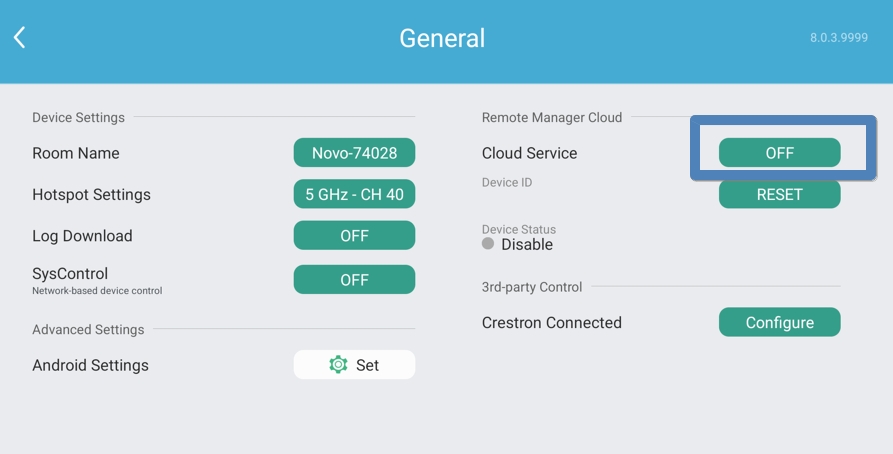The image size is (893, 454).
Task: Open the 5 GHz - CH 40 hotspot selector
Action: coord(354,194)
